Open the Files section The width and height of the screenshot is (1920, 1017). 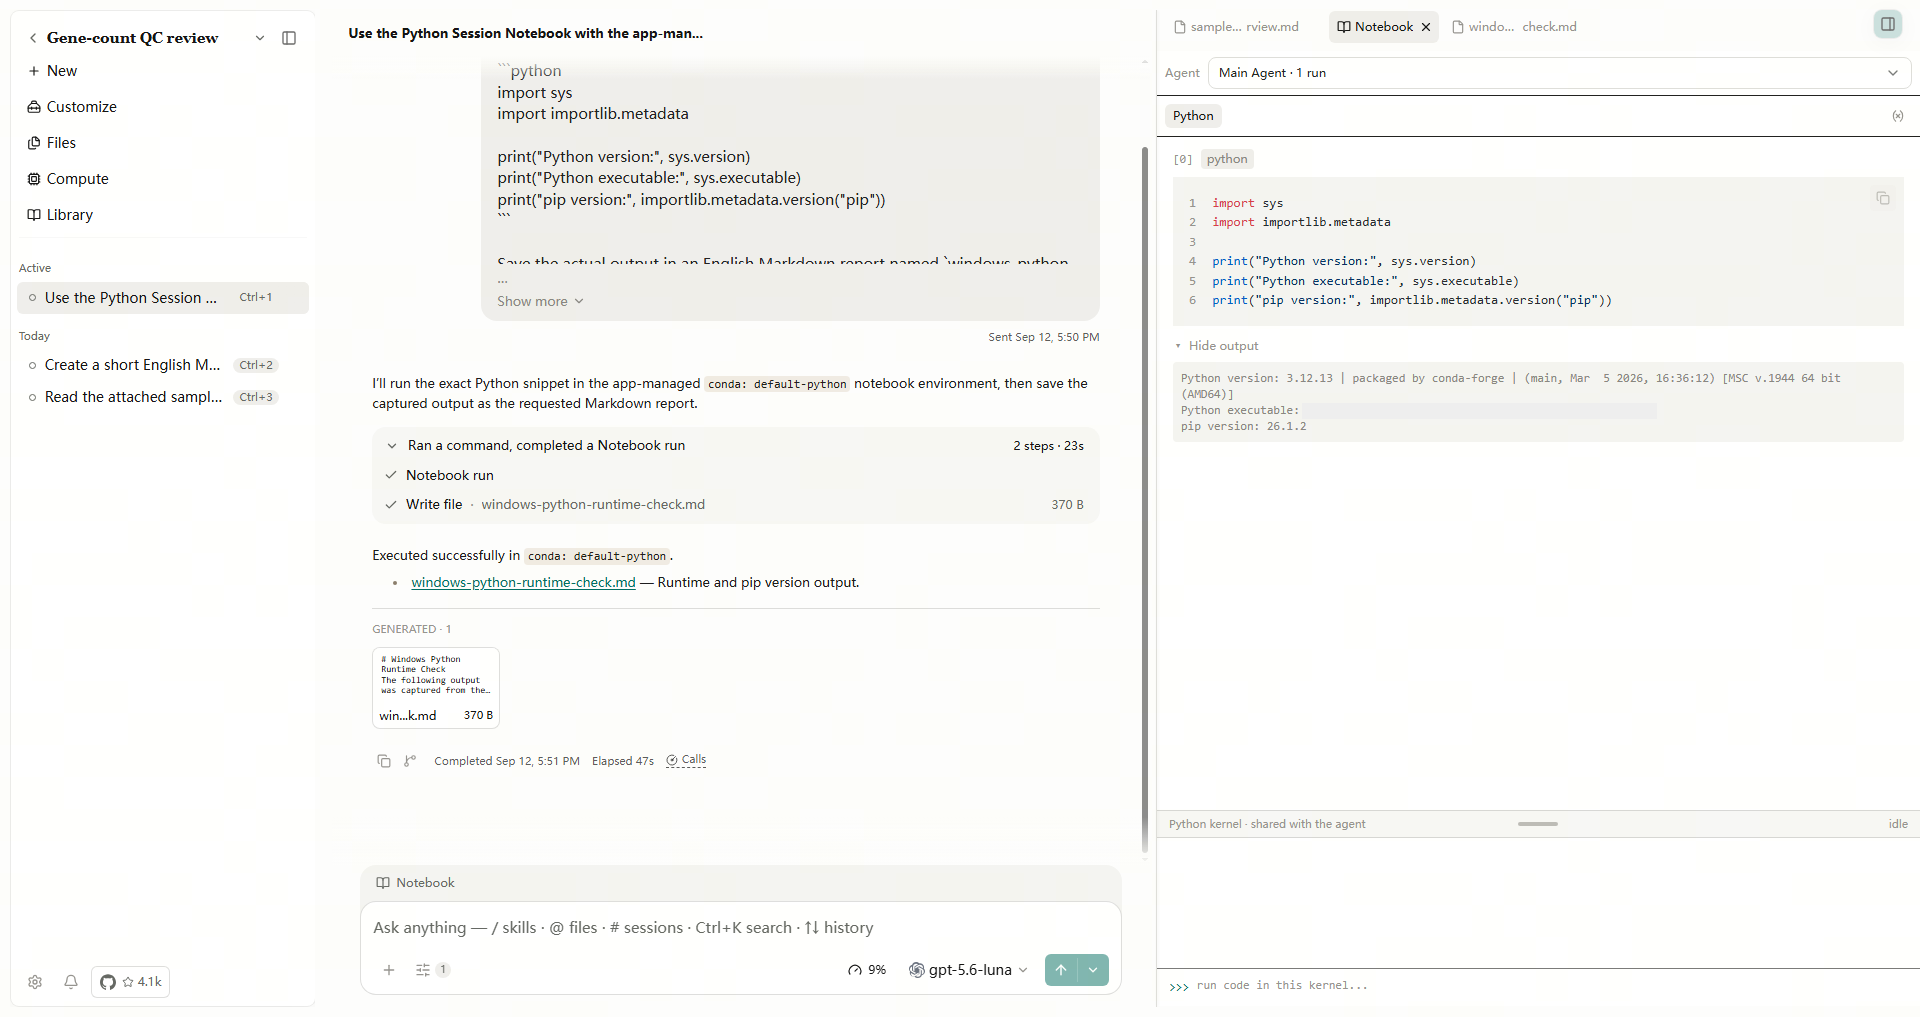click(52, 143)
